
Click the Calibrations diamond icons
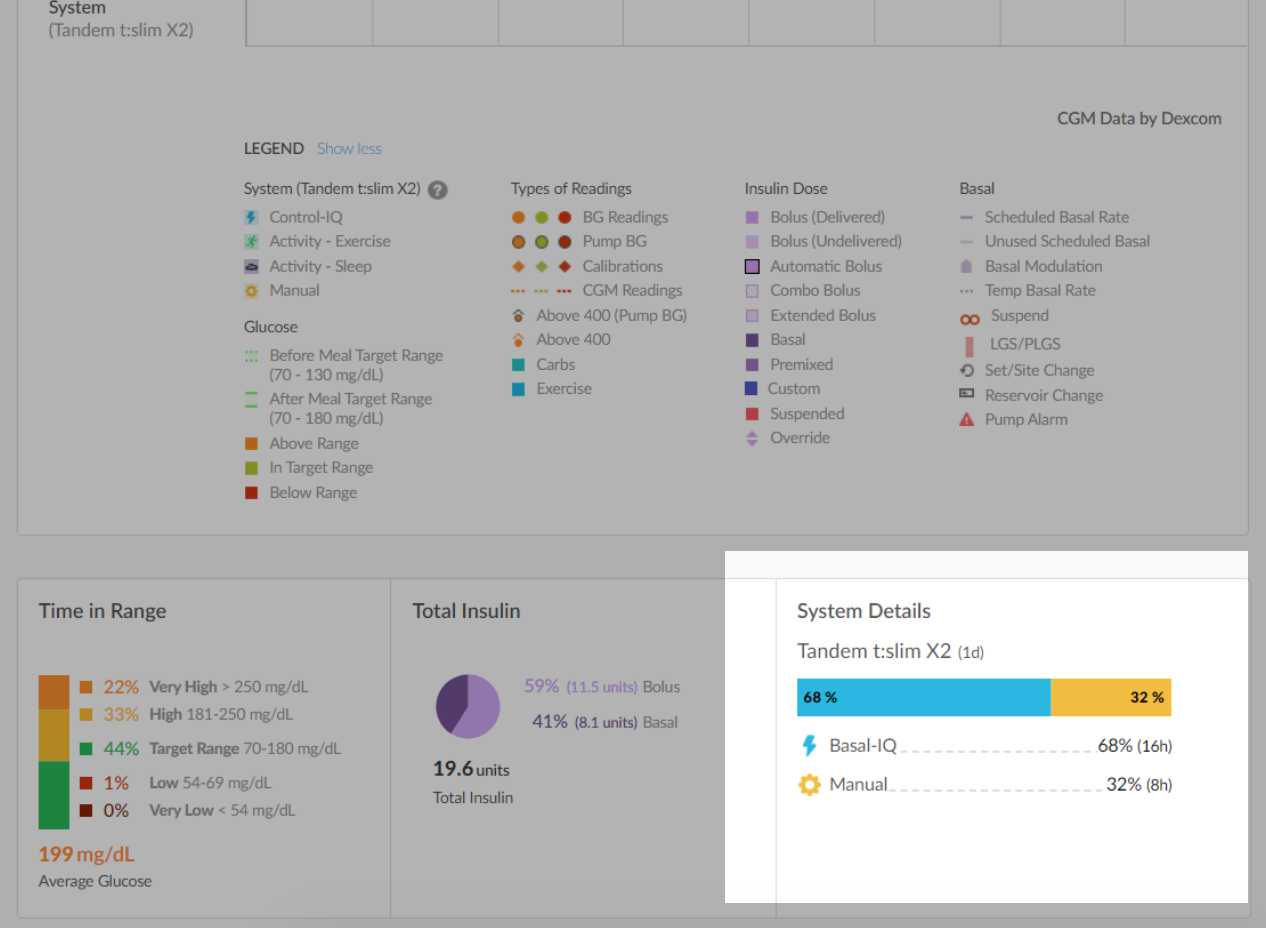click(x=541, y=266)
